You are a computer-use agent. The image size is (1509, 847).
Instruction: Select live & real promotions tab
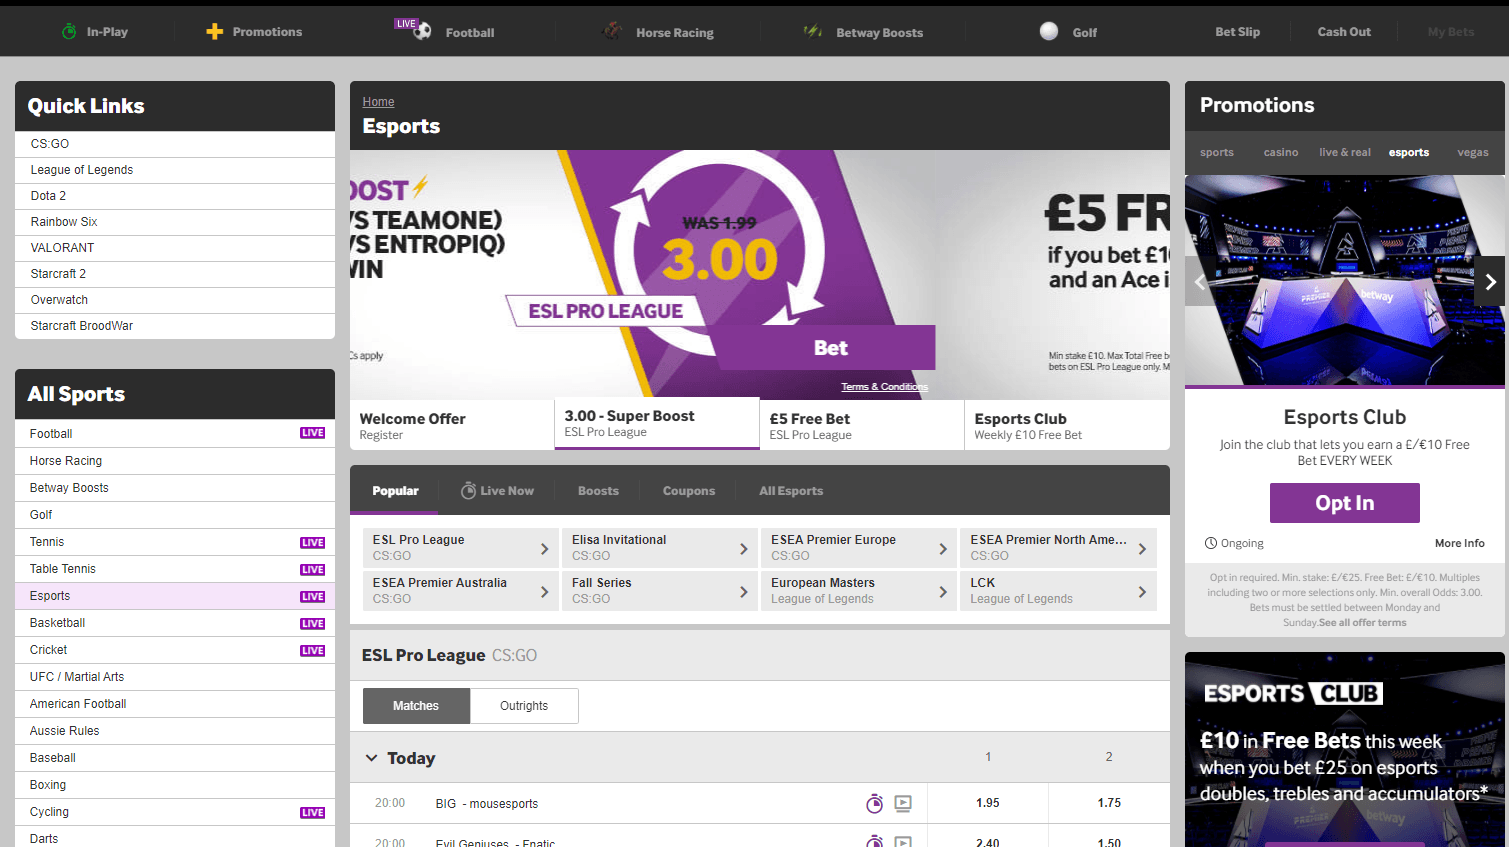pyautogui.click(x=1345, y=153)
